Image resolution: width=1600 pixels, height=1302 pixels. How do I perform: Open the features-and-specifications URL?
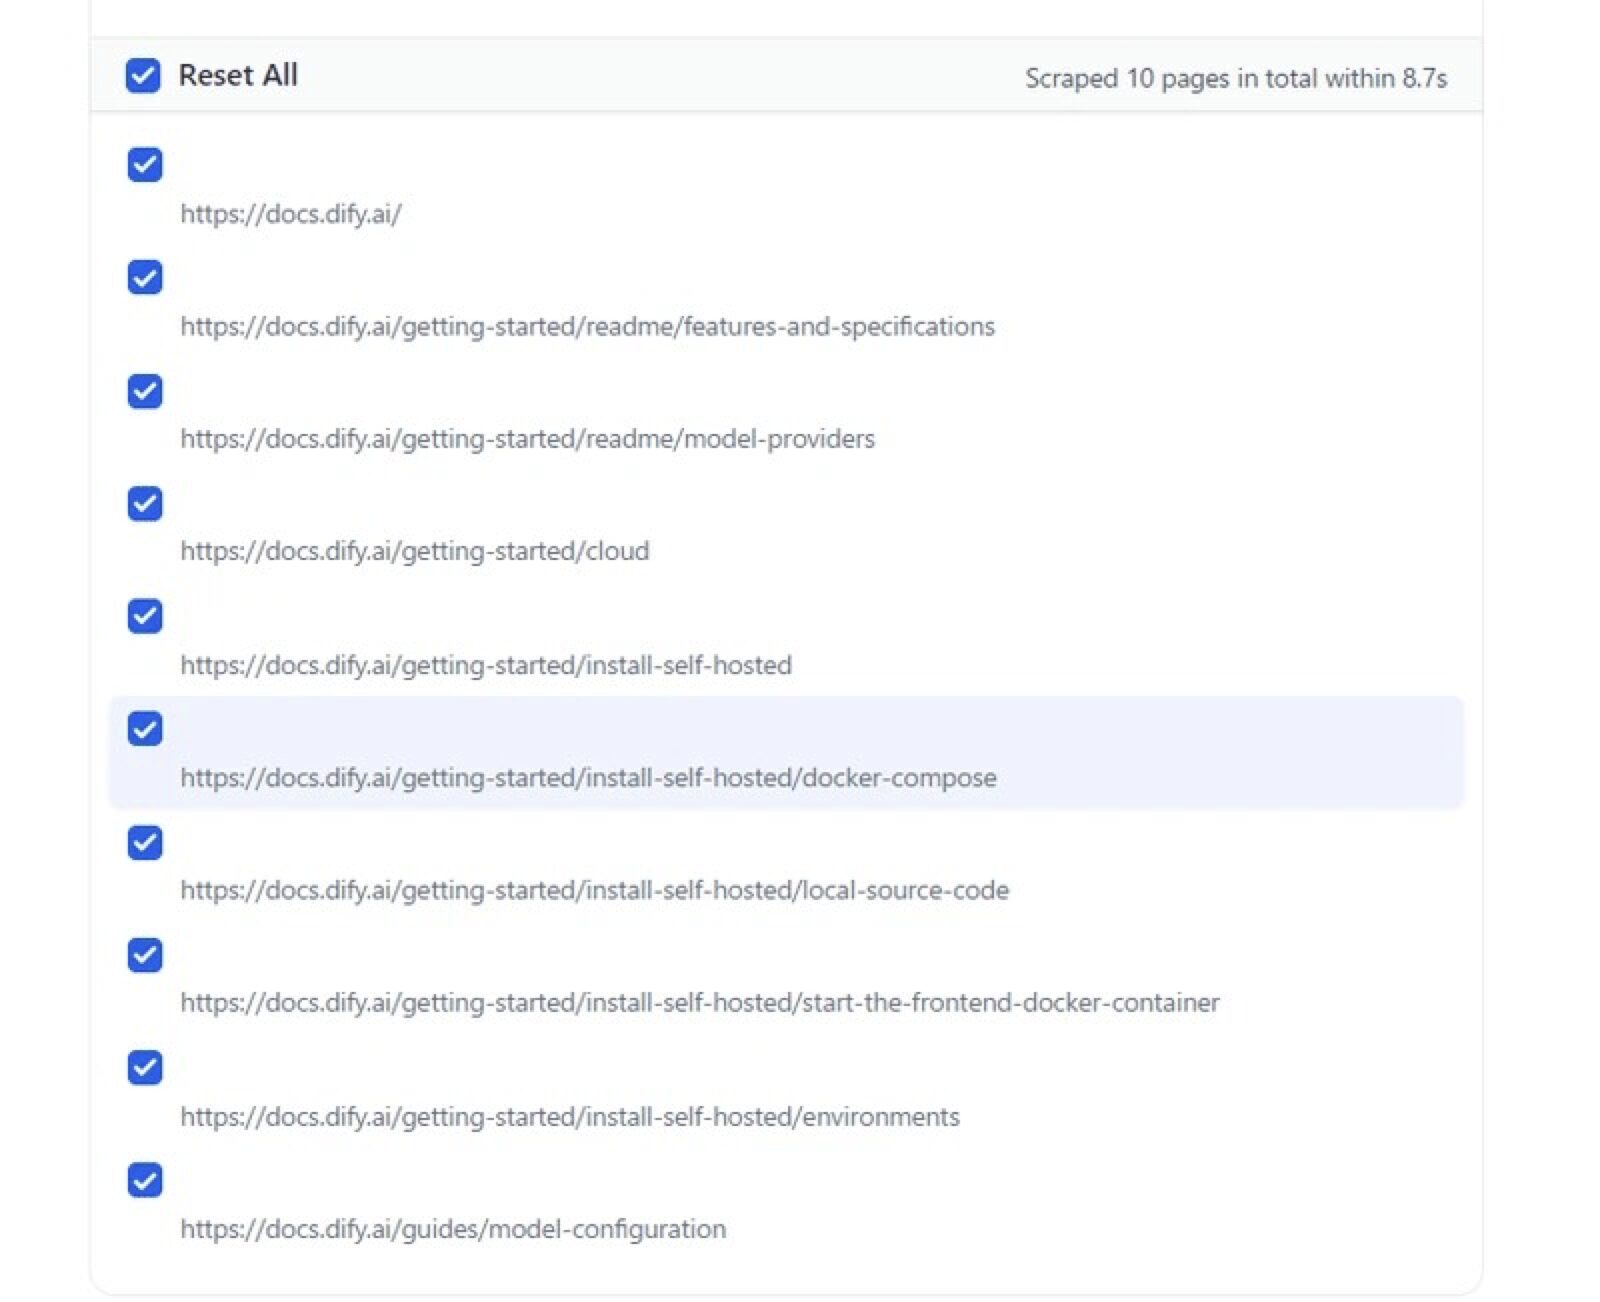(x=587, y=327)
